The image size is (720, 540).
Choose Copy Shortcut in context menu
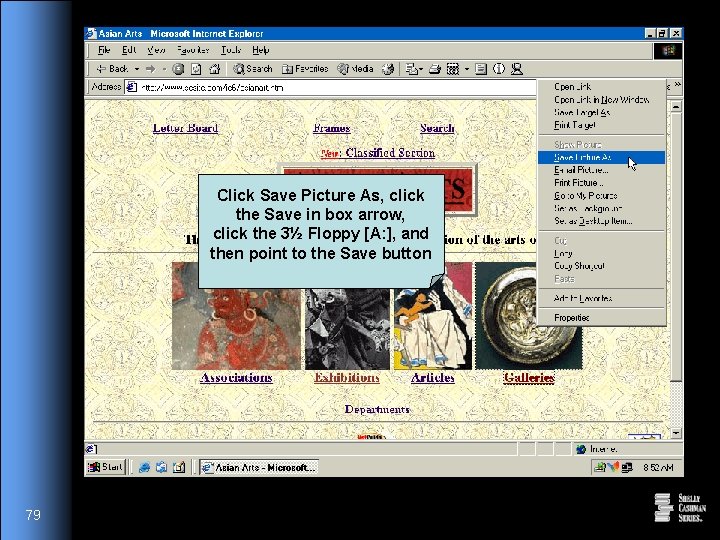tap(601, 266)
